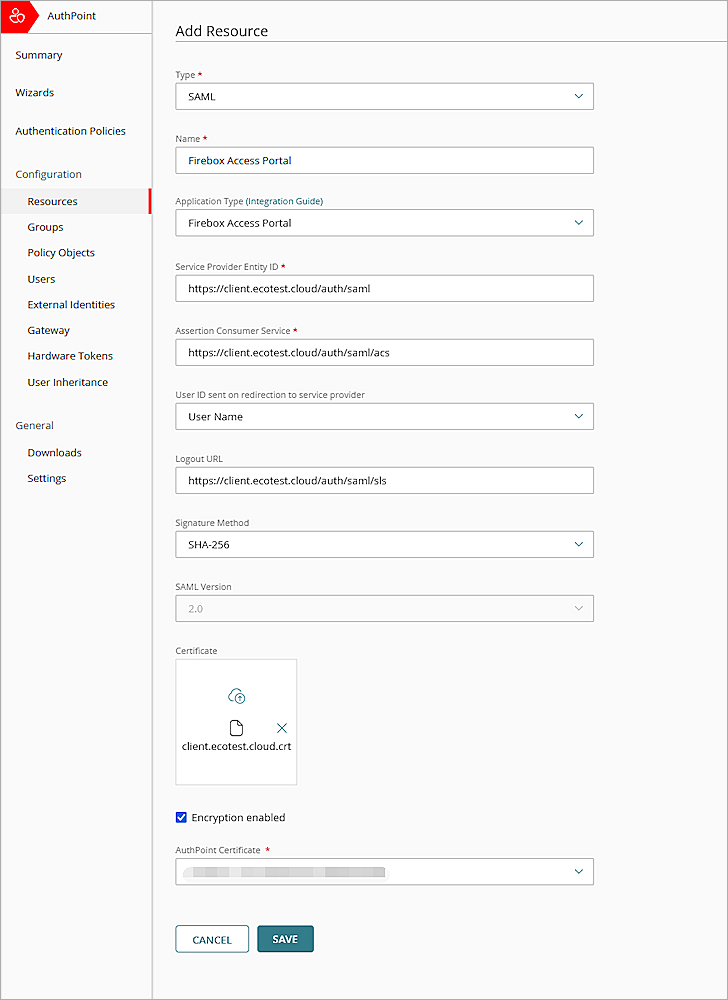728x1000 pixels.
Task: Open Hardware Tokens settings
Action: [x=70, y=355]
